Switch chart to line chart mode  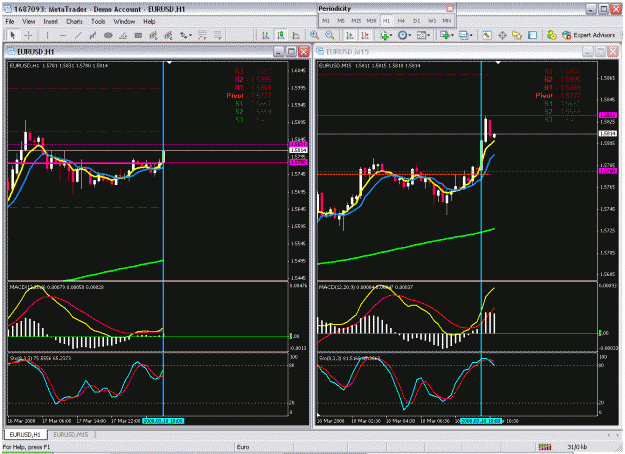(296, 35)
